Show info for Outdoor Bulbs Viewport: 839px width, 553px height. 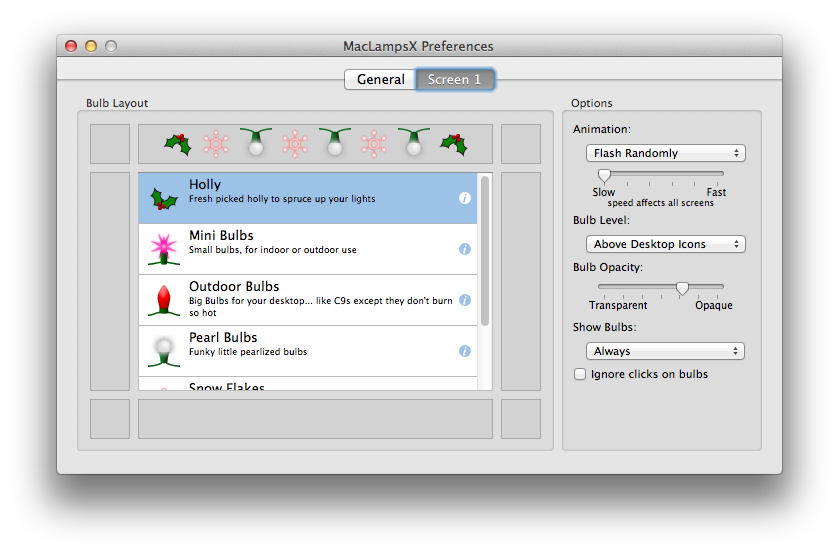(x=464, y=300)
